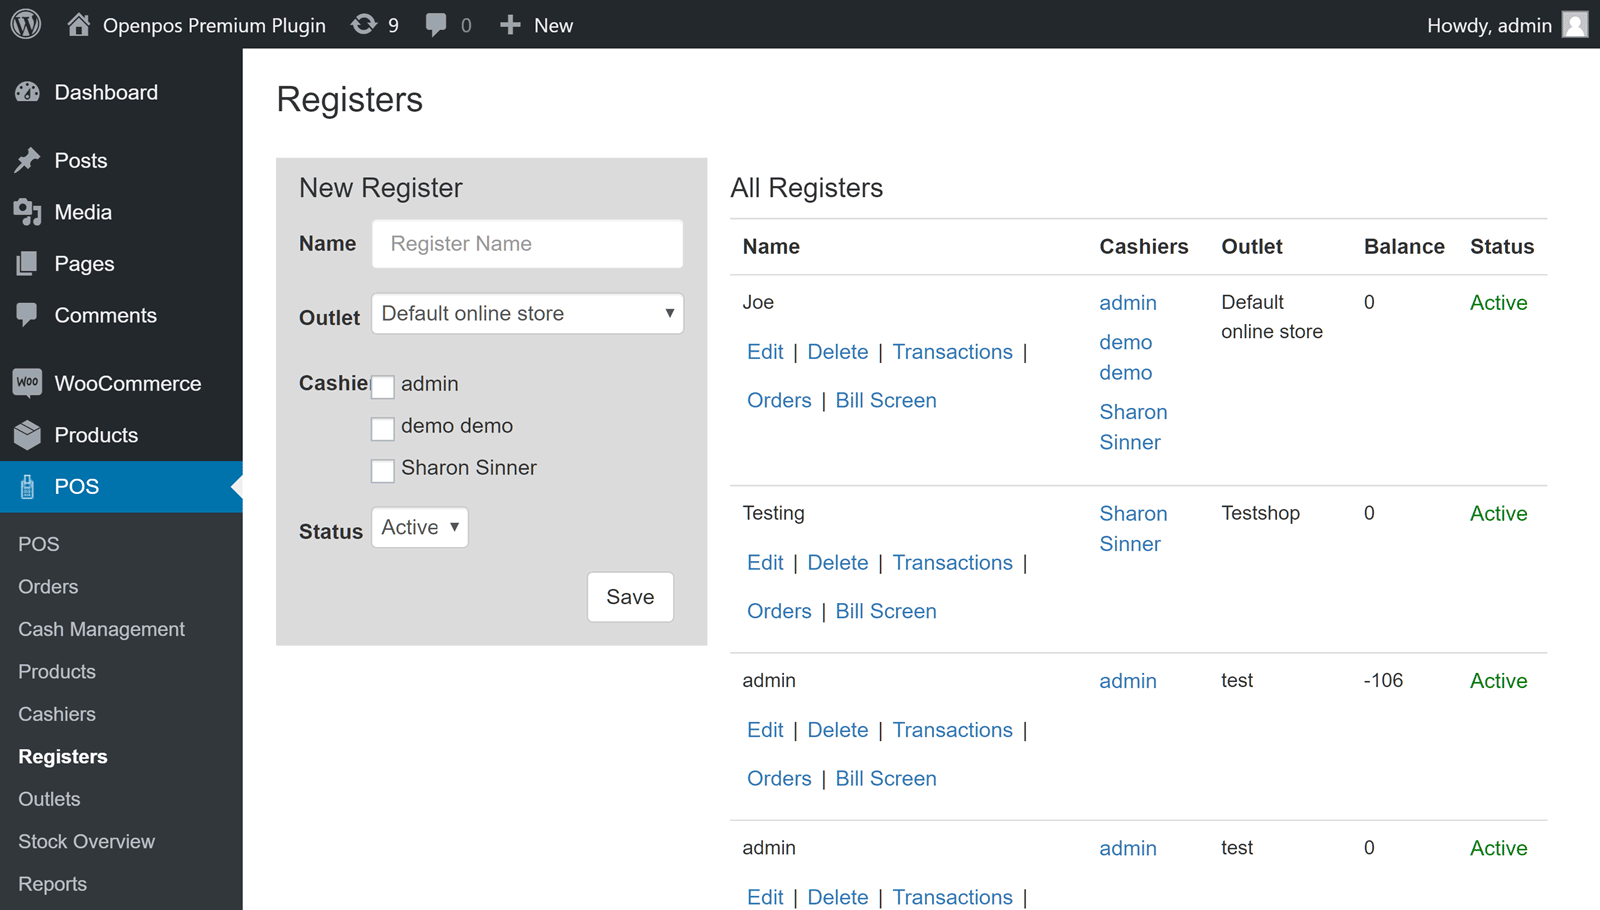Select the WooCommerce sidebar icon
1600x910 pixels.
pos(27,383)
